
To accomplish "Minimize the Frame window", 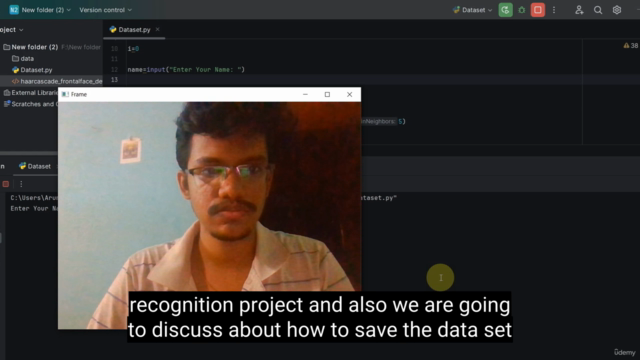I will coord(305,94).
